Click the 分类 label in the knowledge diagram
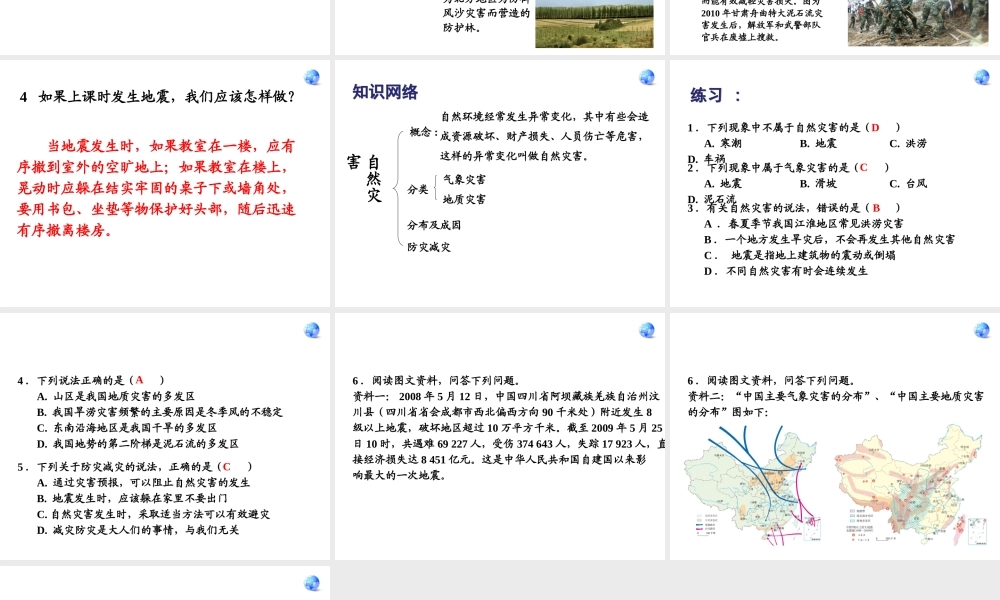The image size is (1000, 600). 418,189
